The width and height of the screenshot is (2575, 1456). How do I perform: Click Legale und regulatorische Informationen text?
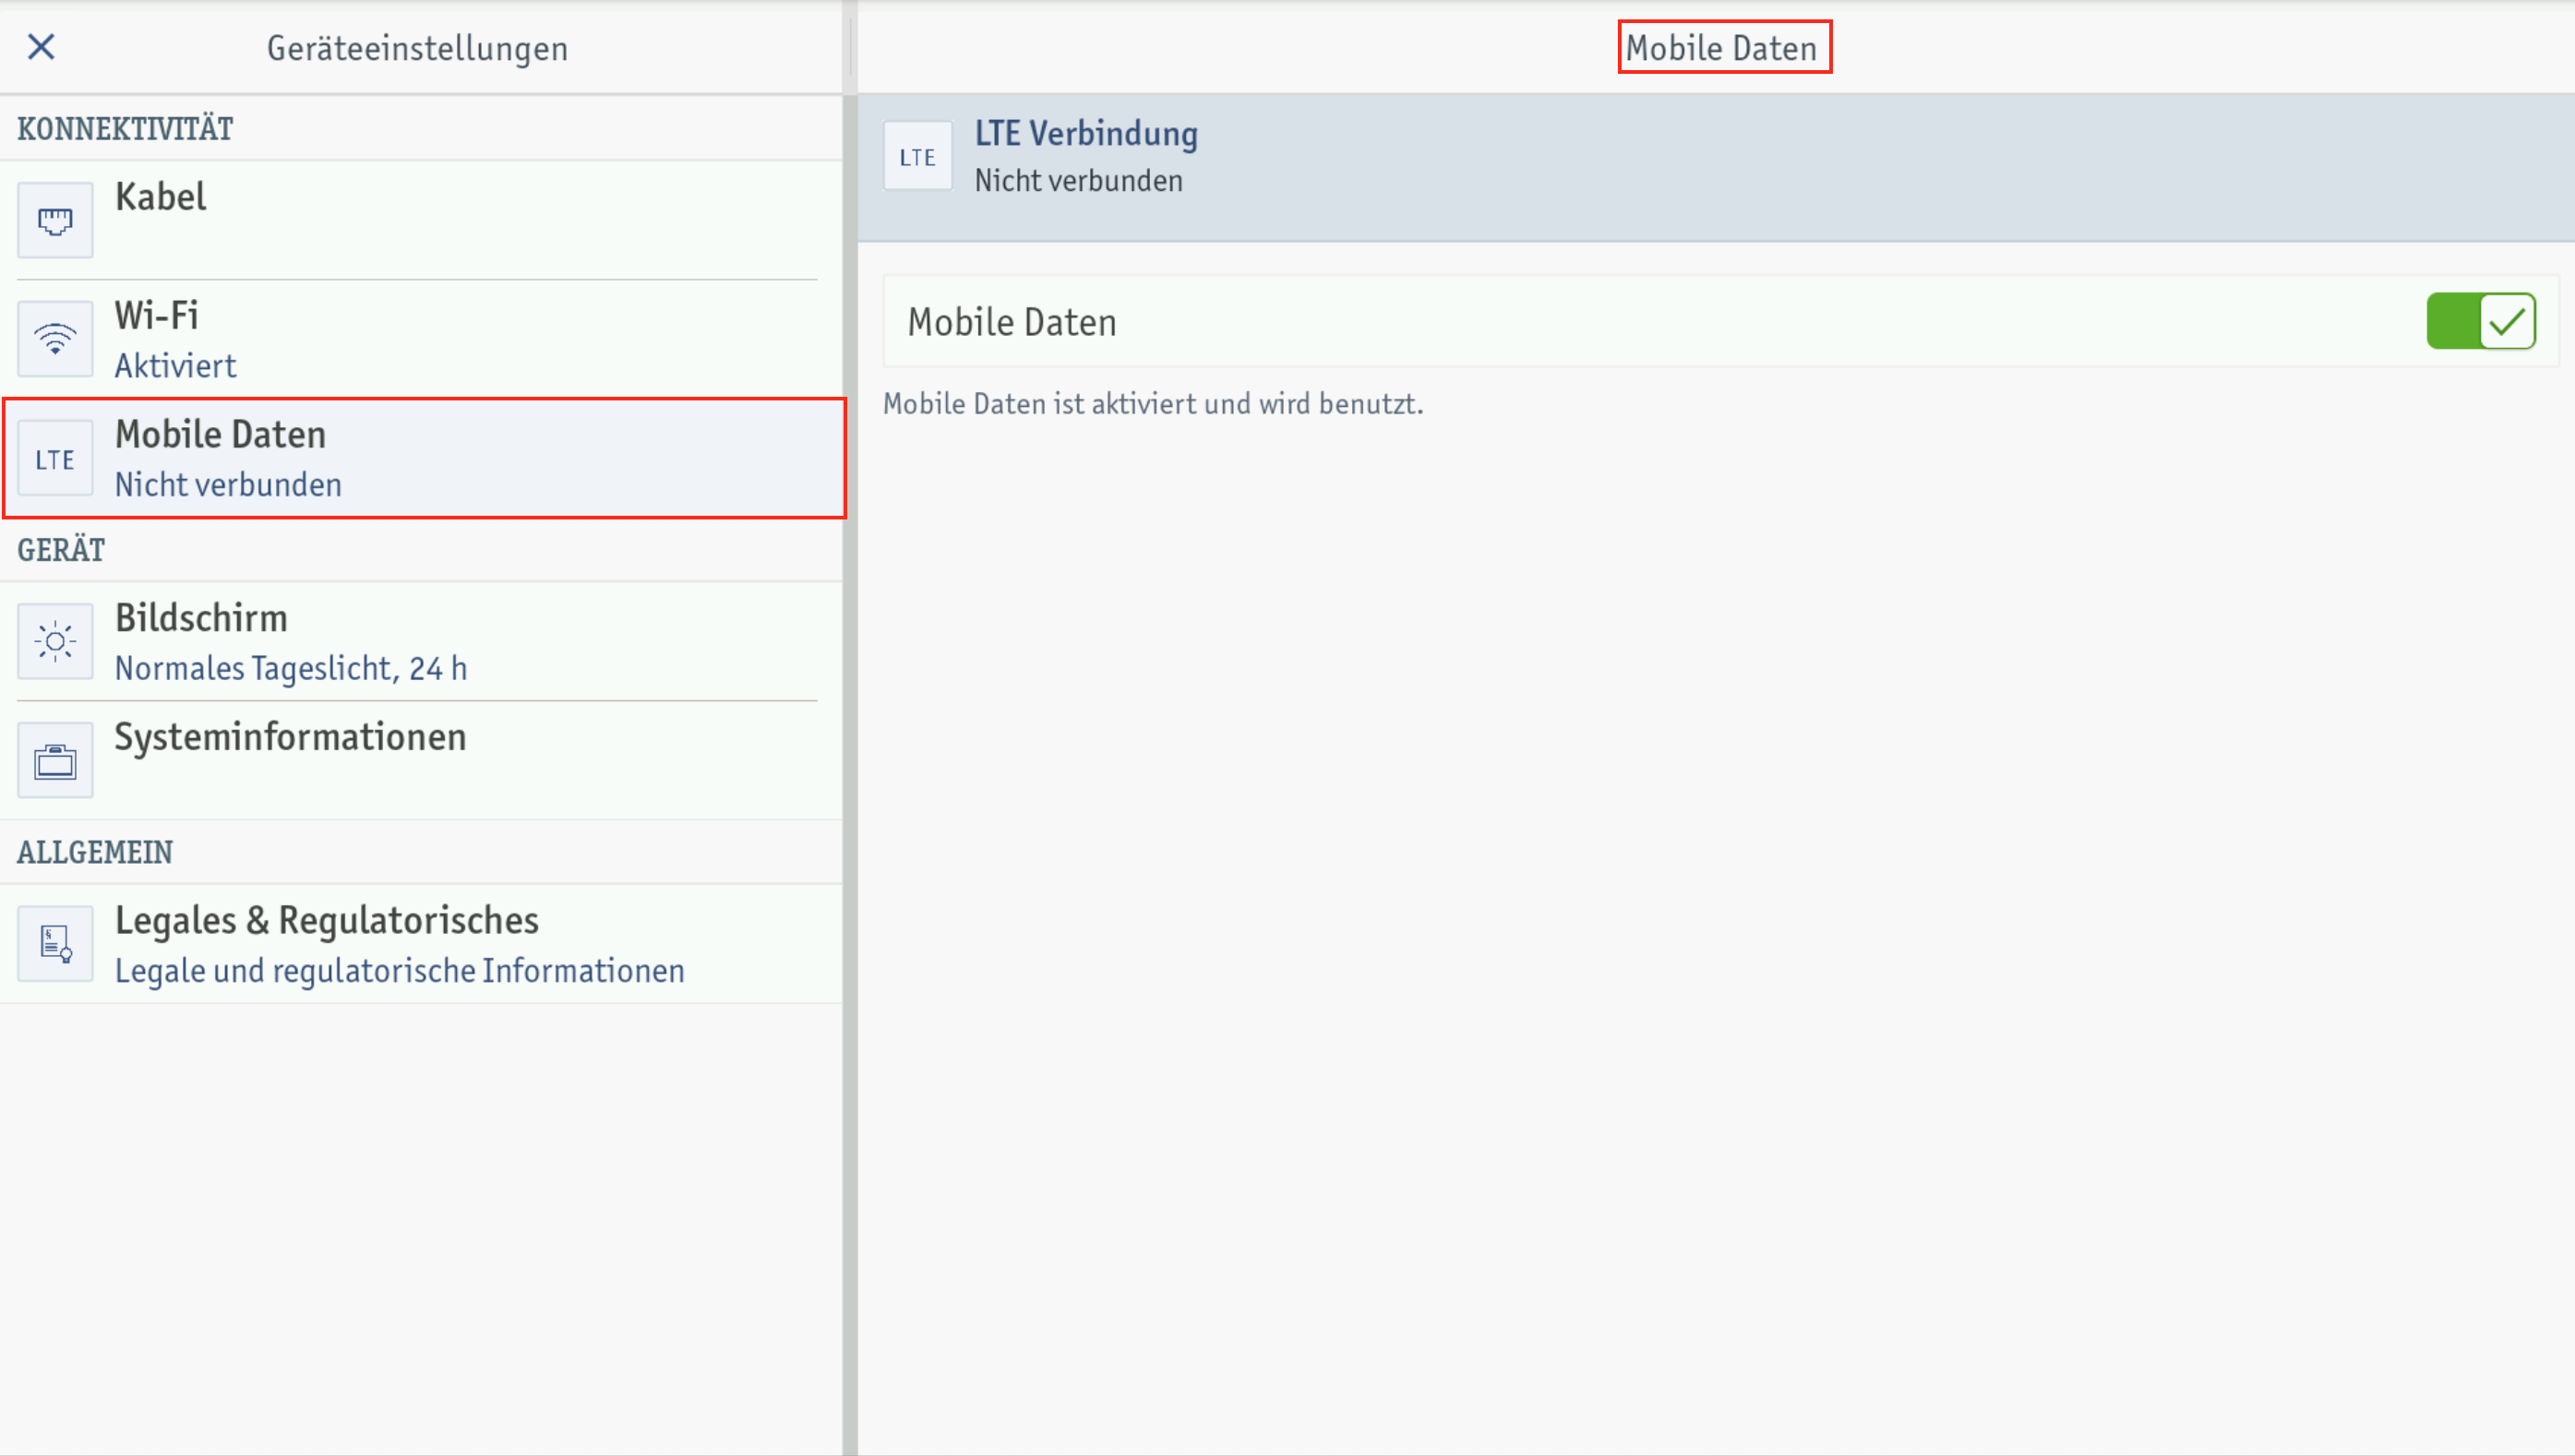point(399,971)
